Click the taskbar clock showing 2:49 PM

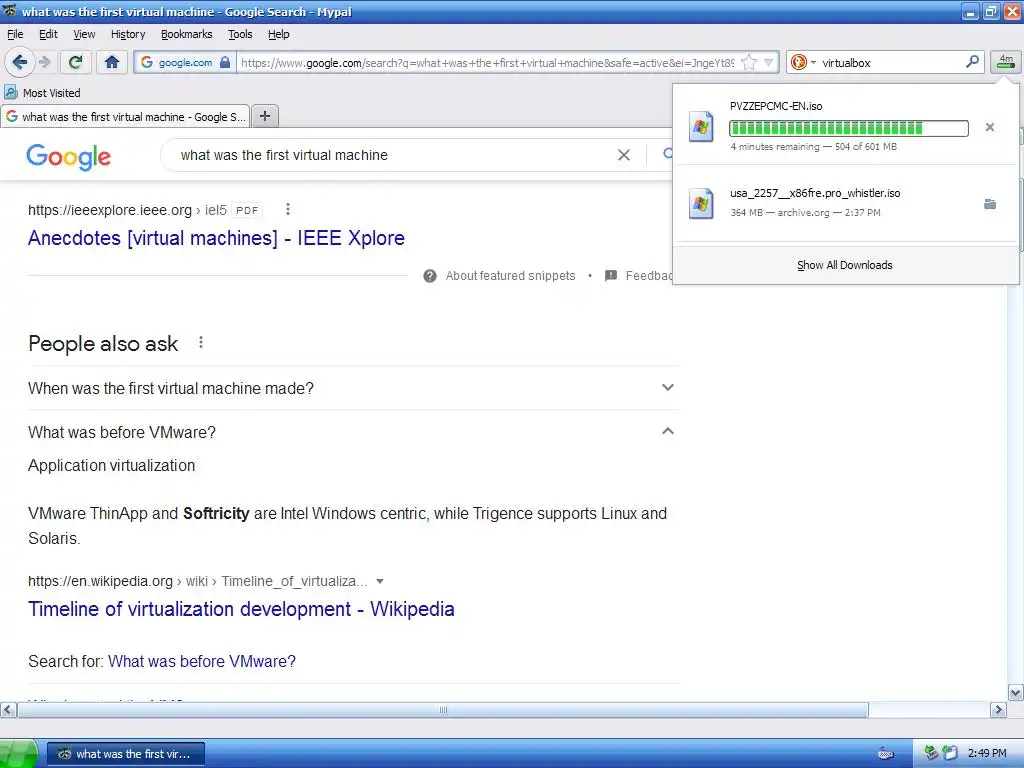(987, 753)
